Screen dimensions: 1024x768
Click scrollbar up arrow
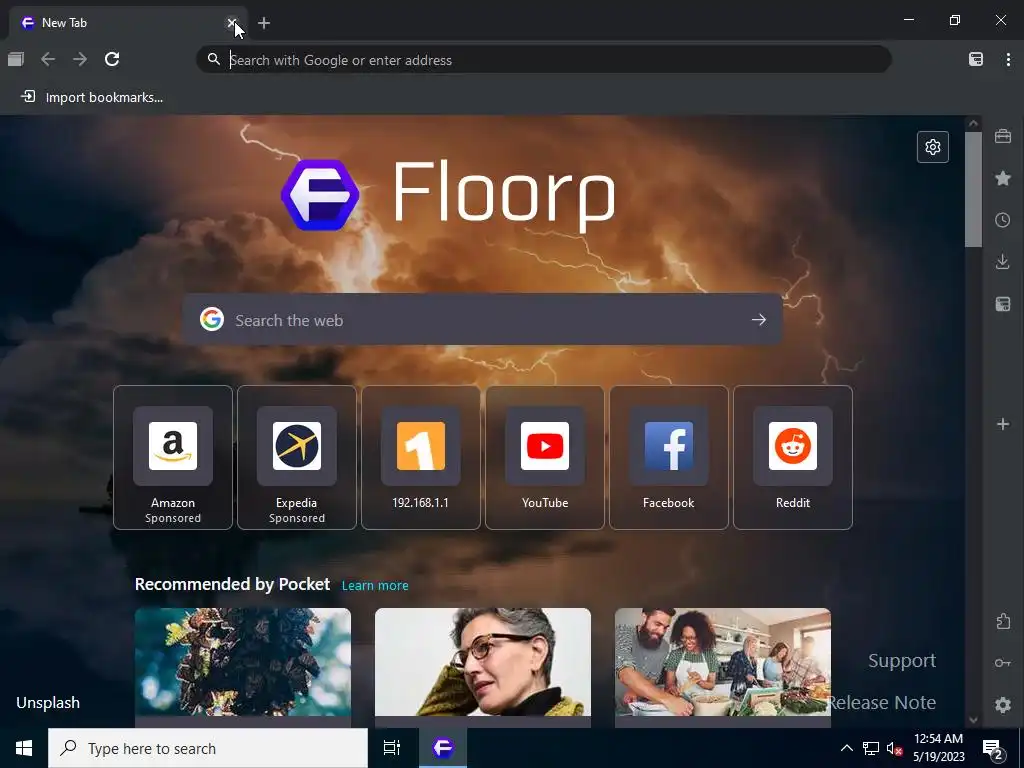click(x=974, y=123)
